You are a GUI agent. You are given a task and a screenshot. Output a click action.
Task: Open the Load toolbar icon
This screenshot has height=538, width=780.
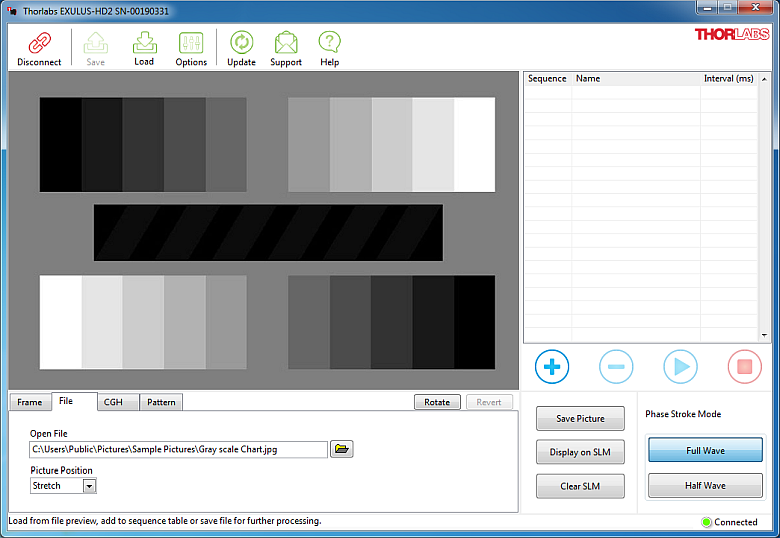[x=144, y=43]
